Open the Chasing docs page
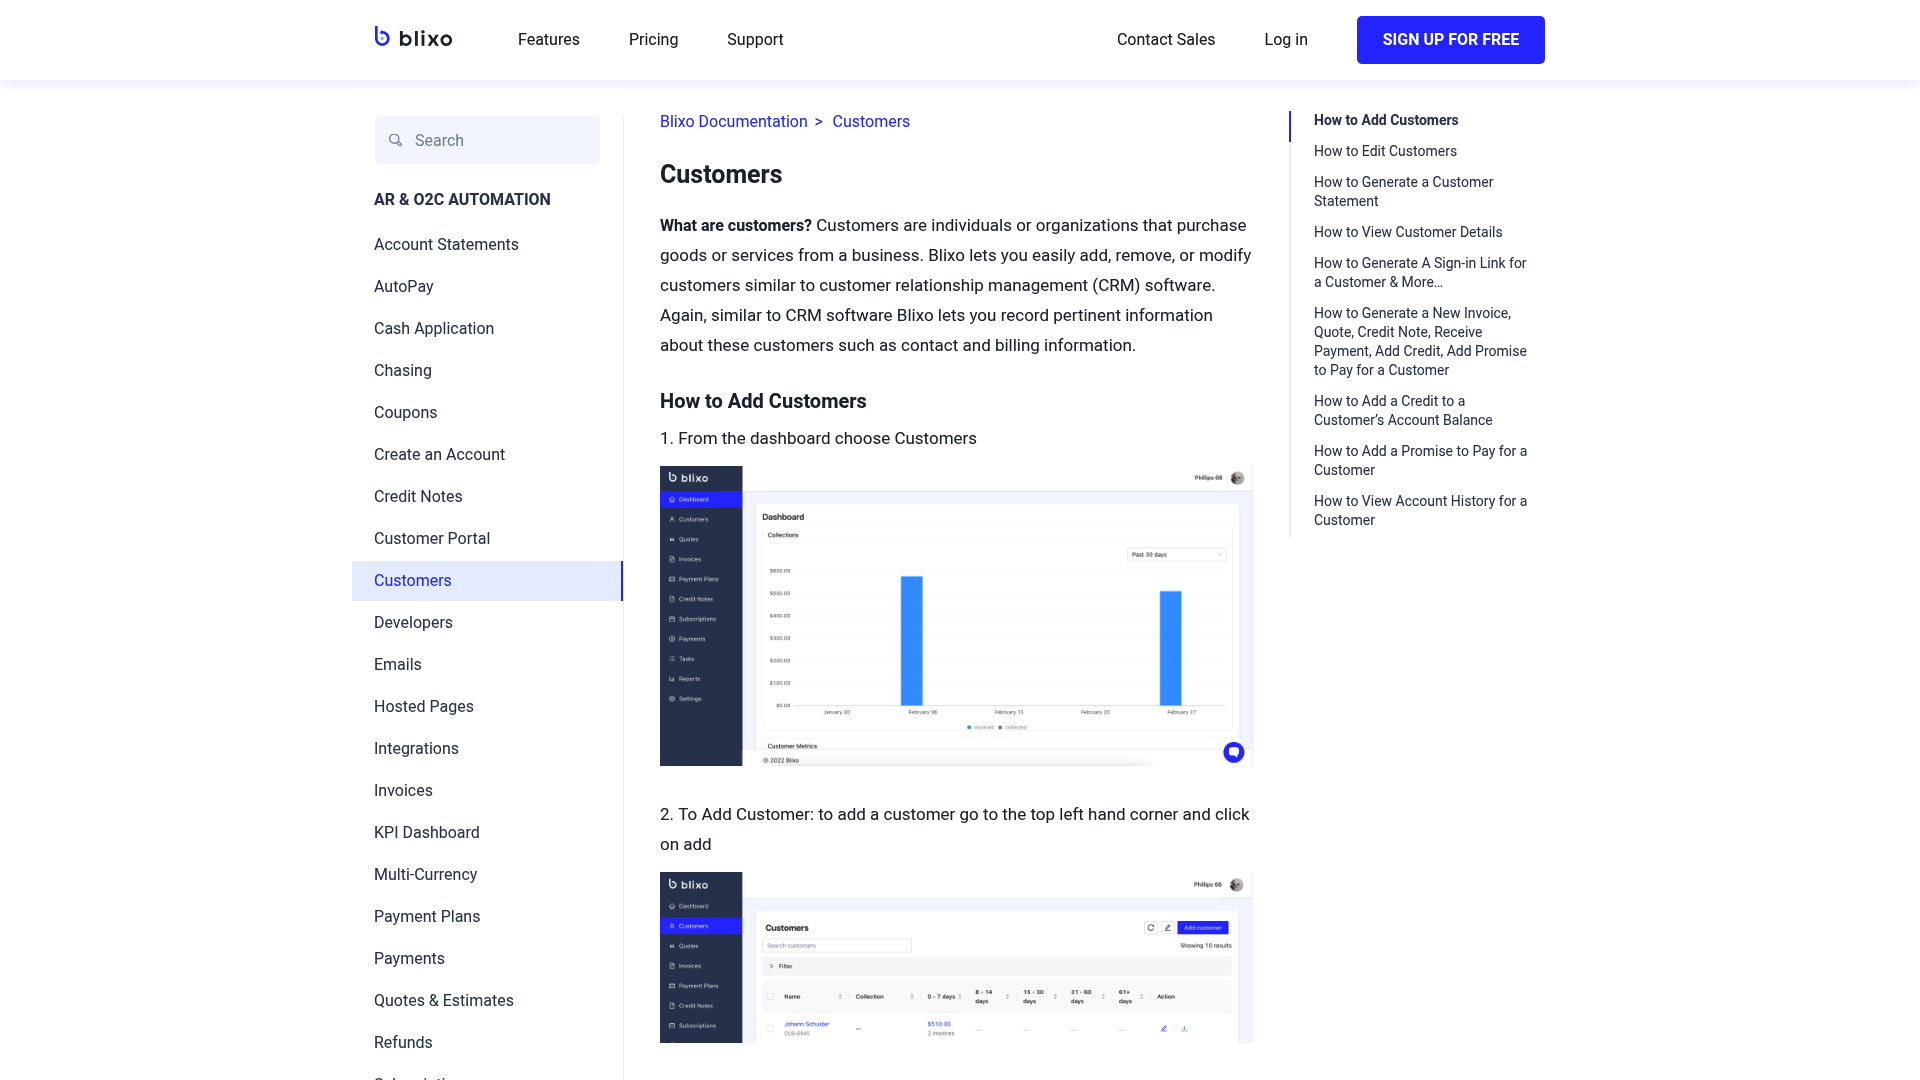 [403, 371]
